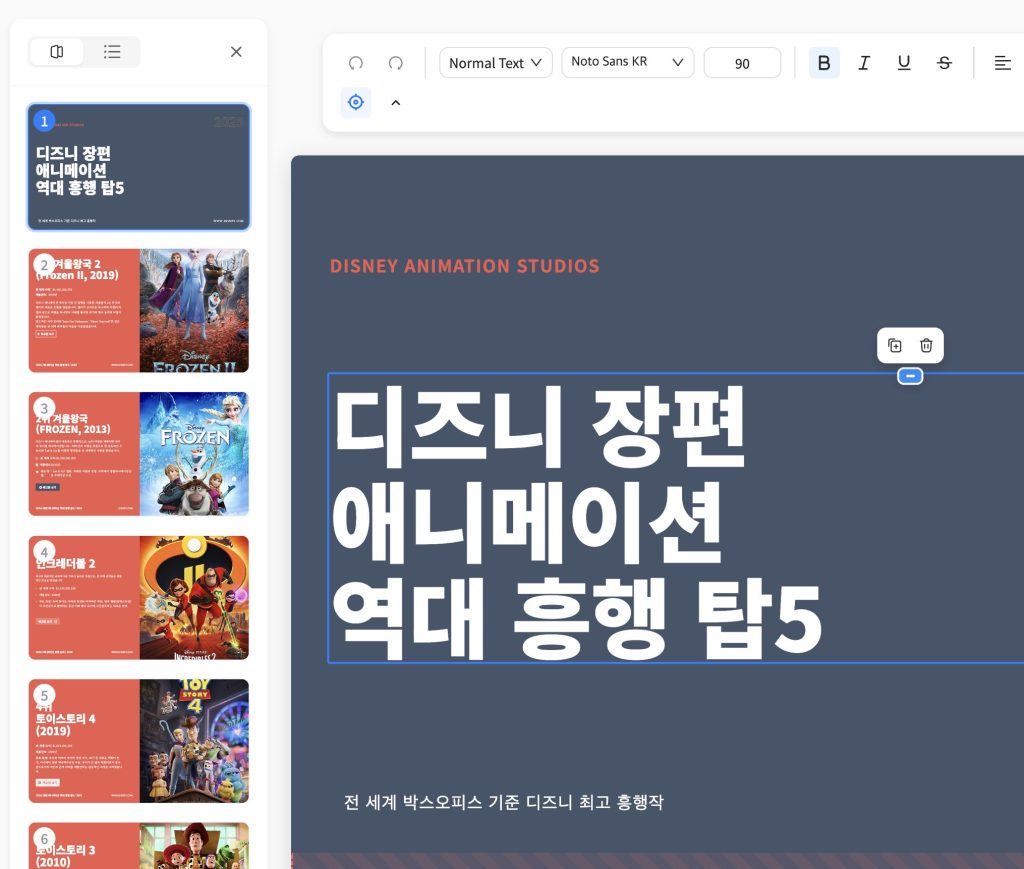This screenshot has width=1024, height=869.
Task: Open the Normal Text style dropdown
Action: pos(496,63)
